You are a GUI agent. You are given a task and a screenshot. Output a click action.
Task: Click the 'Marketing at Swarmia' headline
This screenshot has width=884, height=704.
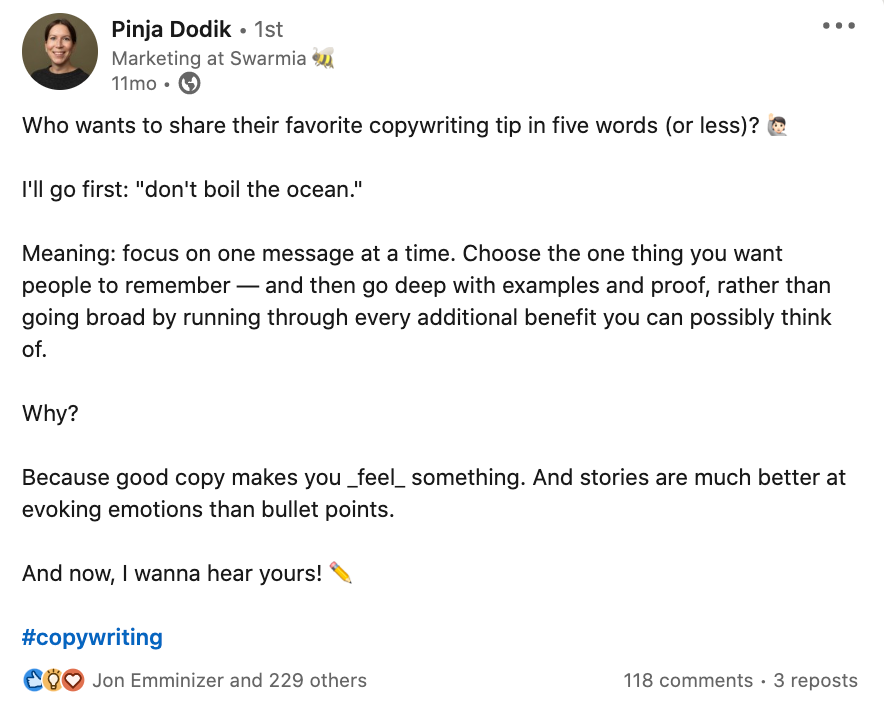(x=208, y=58)
